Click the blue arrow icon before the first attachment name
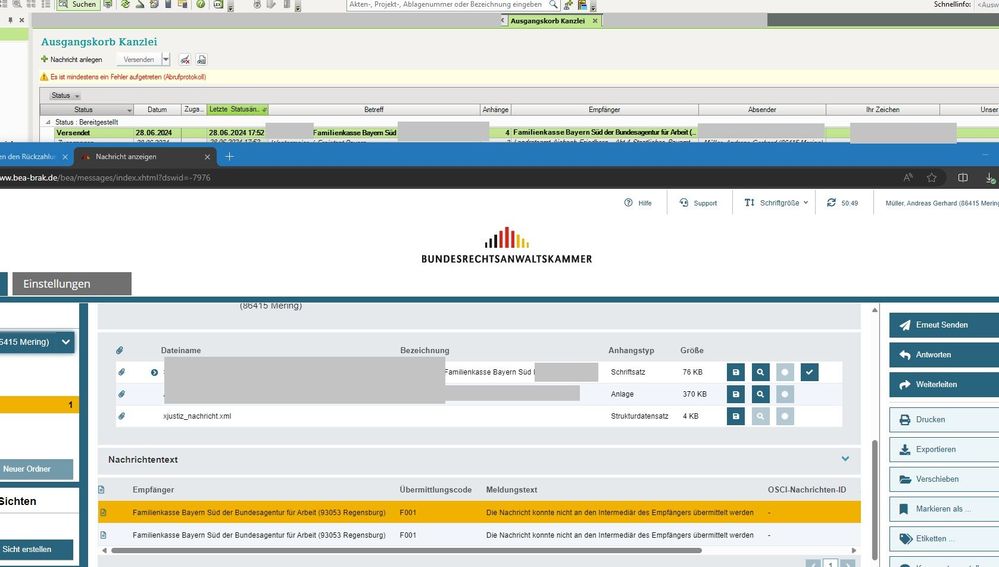 pyautogui.click(x=154, y=372)
